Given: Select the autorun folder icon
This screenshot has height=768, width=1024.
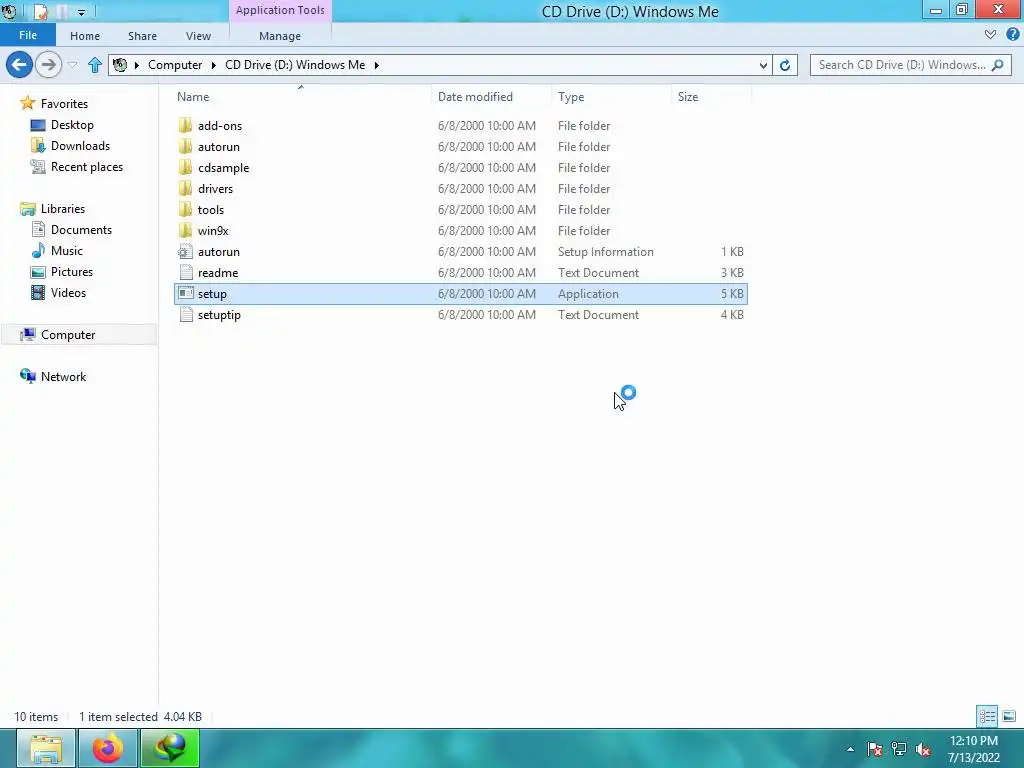Looking at the screenshot, I should pos(185,146).
